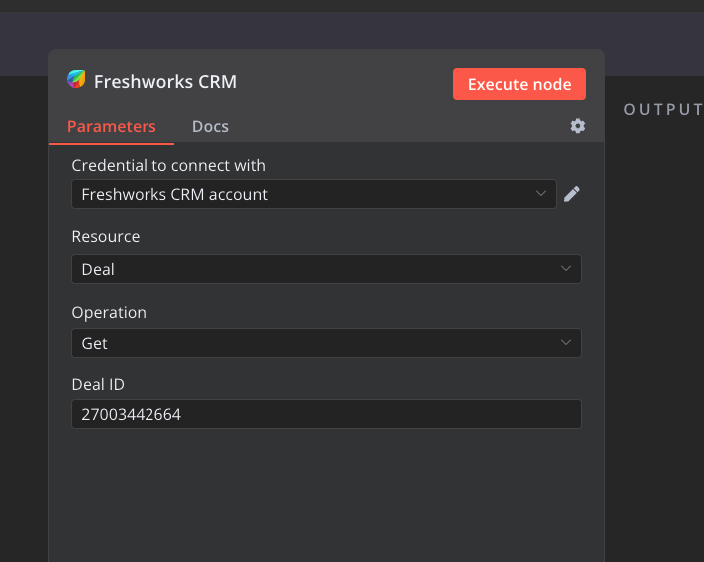Click the Freshworks CRM node title text
704x562 pixels.
pos(165,82)
